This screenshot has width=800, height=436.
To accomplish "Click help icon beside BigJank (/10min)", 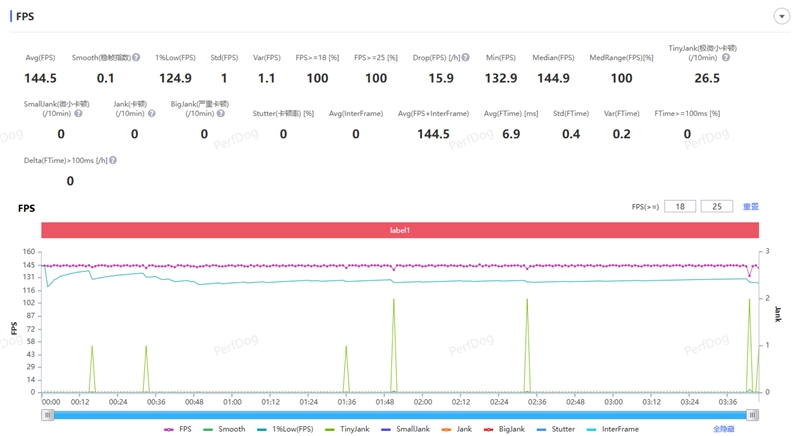I will [x=220, y=114].
